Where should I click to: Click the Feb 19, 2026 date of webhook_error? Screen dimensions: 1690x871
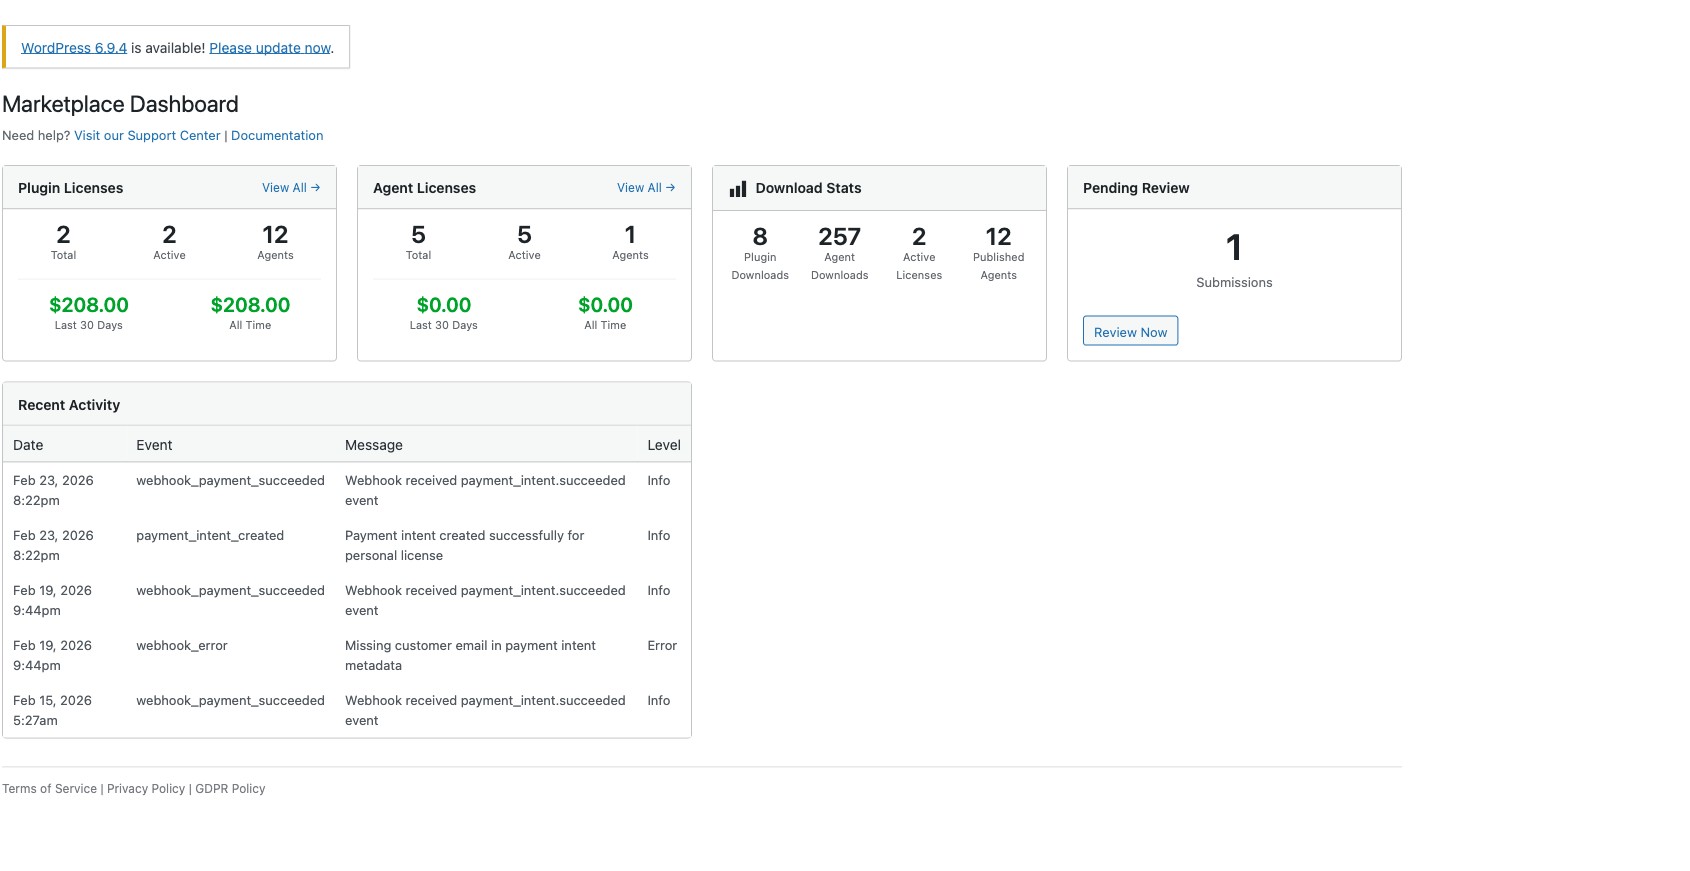[52, 656]
